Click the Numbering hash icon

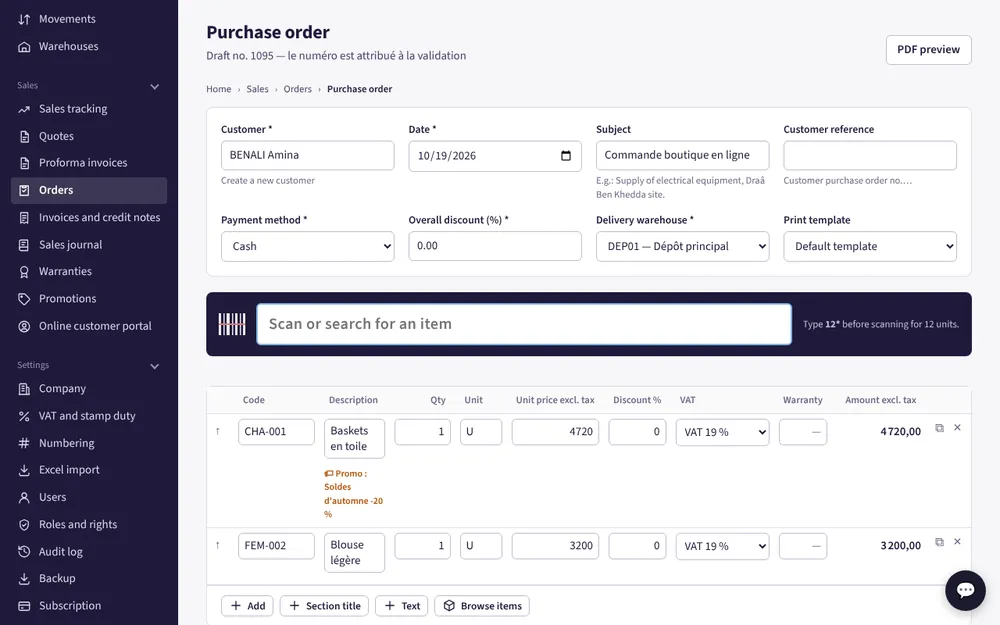(x=24, y=443)
